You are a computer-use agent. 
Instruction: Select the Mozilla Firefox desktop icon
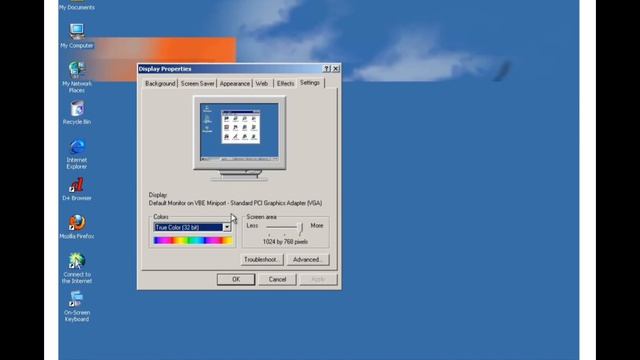point(77,227)
